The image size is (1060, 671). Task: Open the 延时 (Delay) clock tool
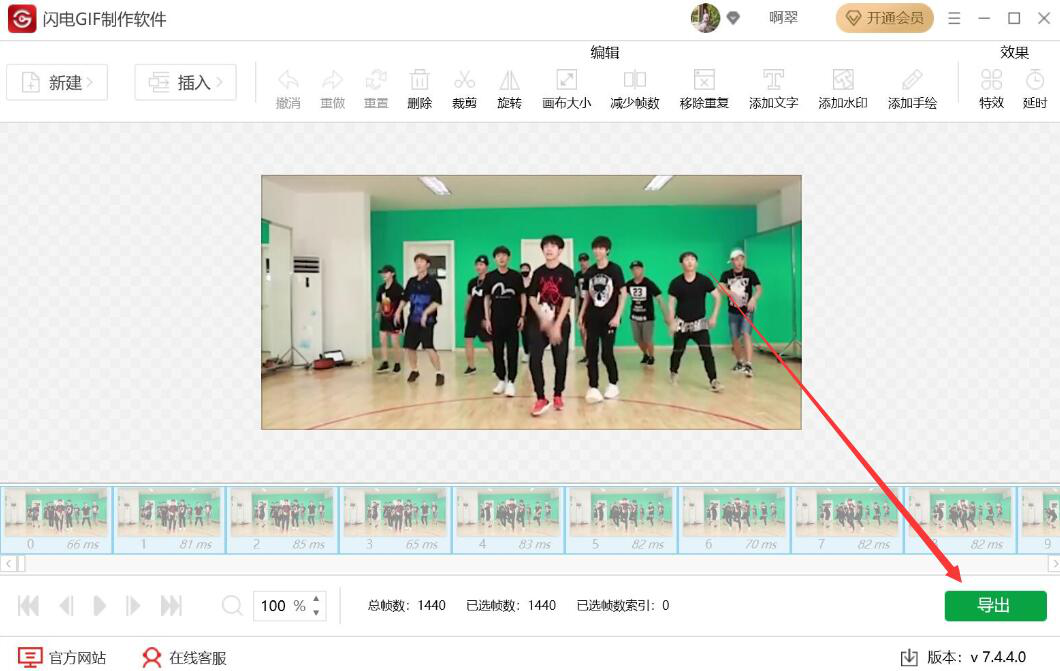point(1035,89)
